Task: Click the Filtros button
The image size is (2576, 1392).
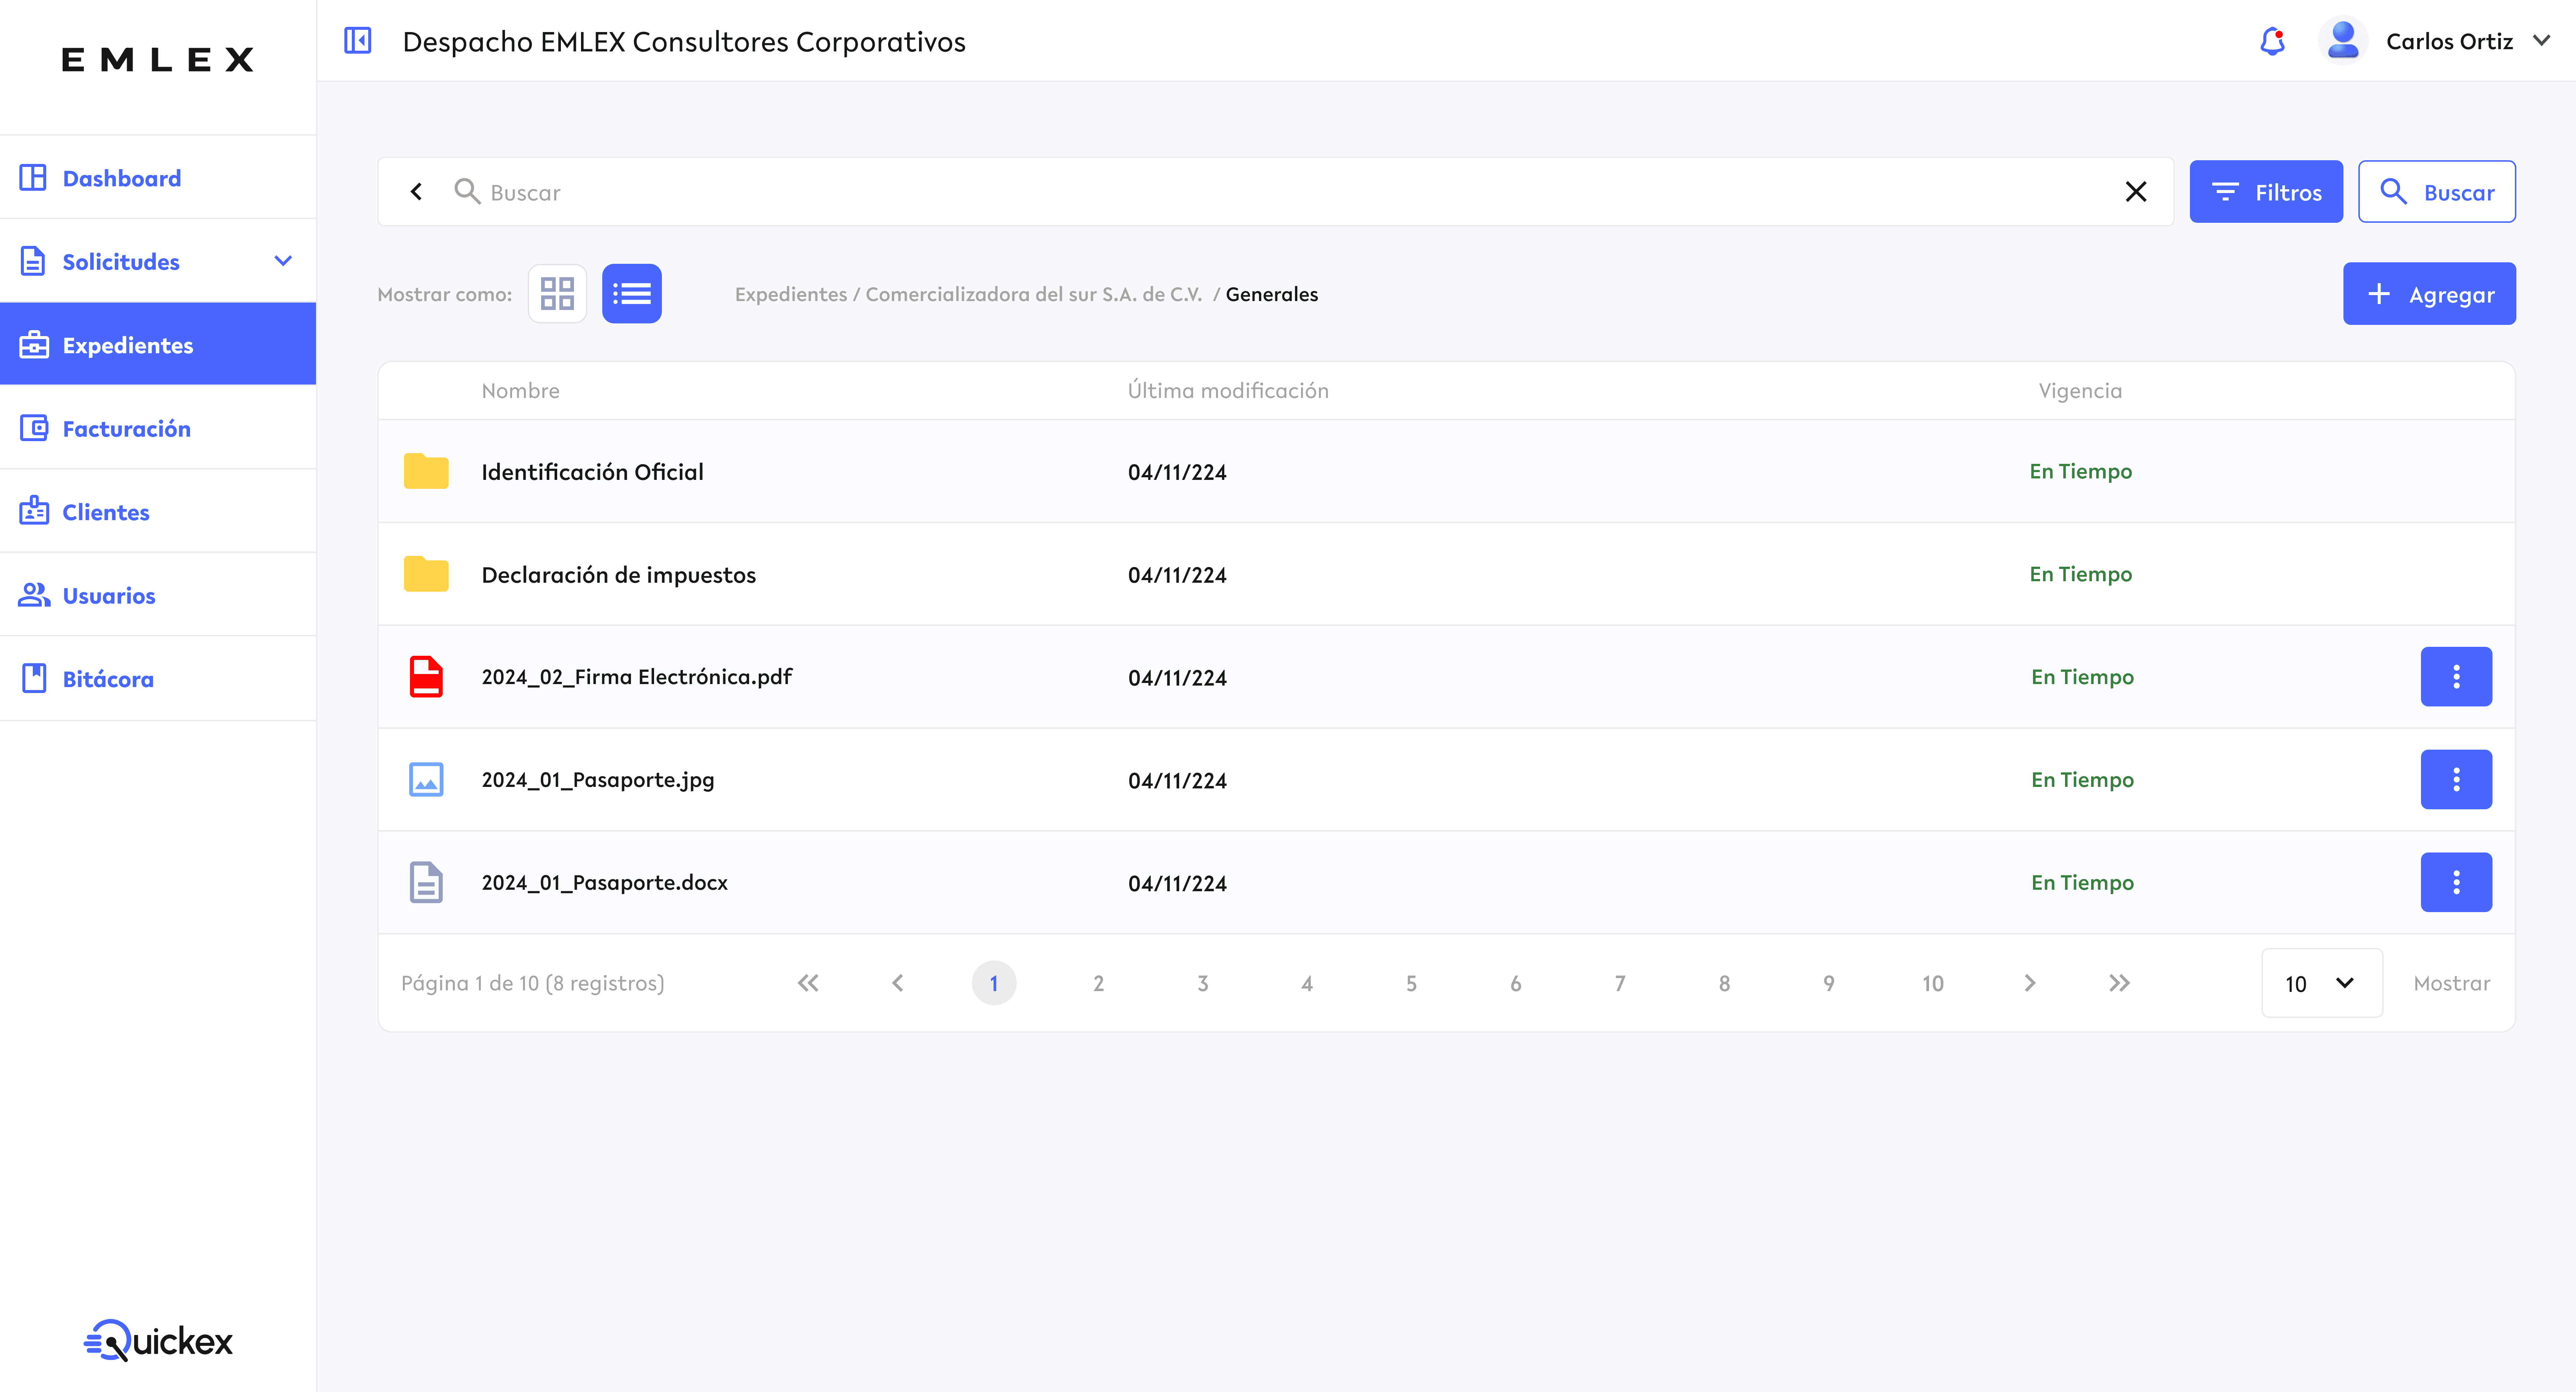Action: (2265, 192)
